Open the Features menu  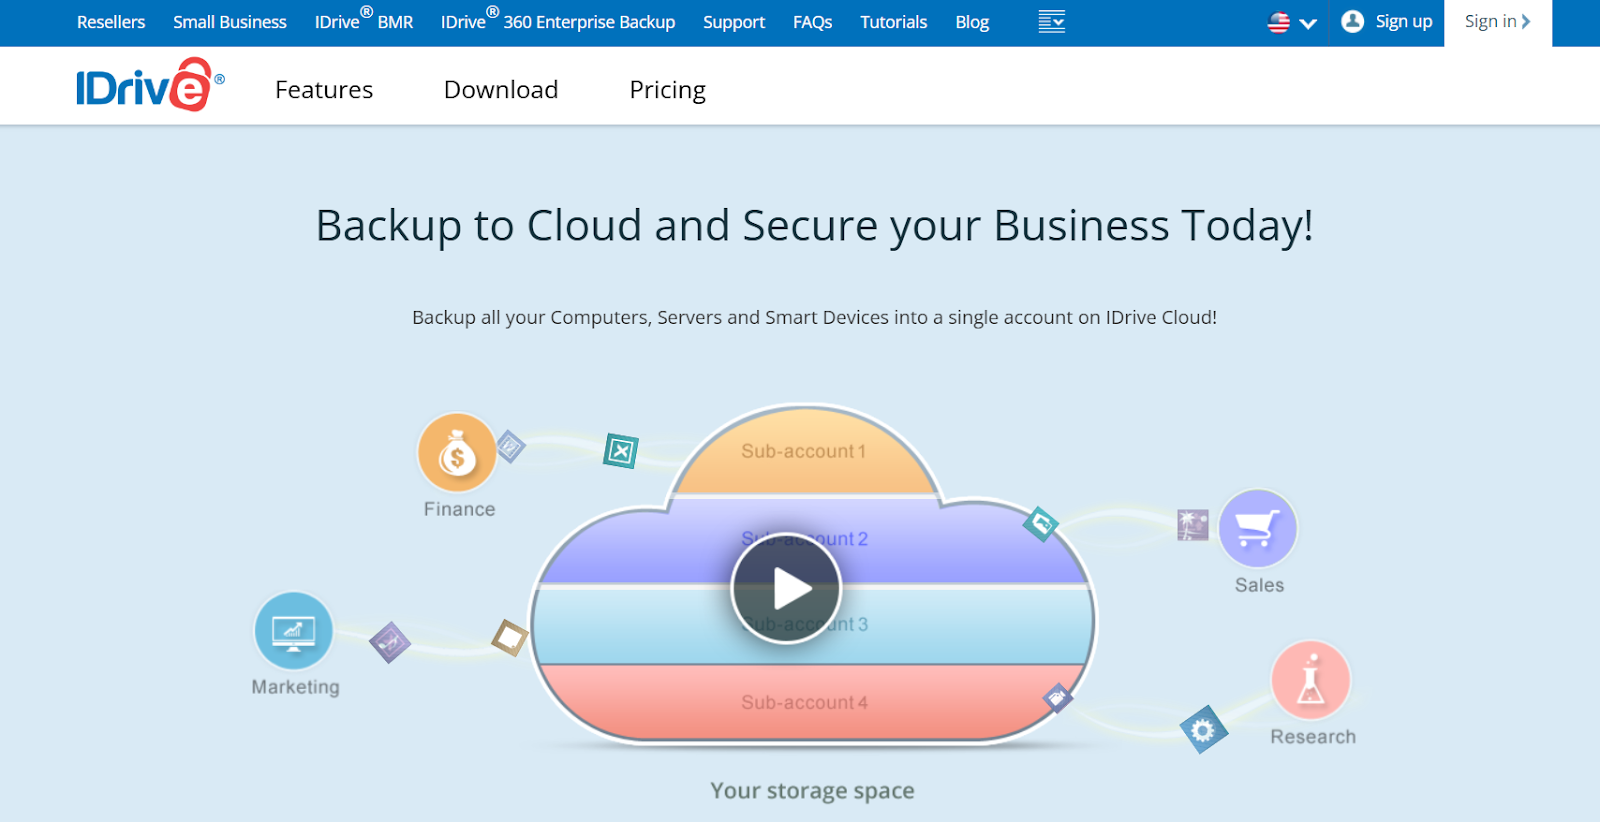[324, 90]
